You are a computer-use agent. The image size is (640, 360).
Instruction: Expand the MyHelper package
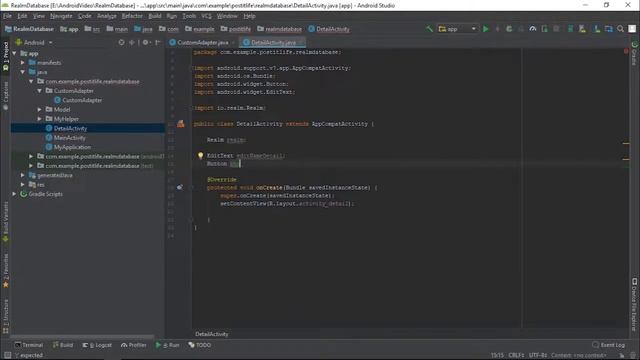coord(40,119)
